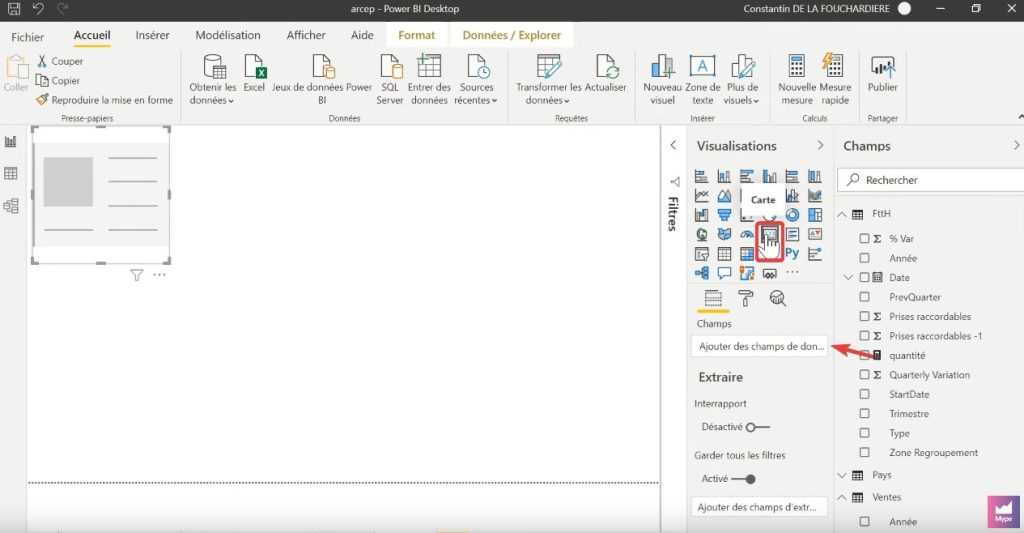Click Reproduire la mise en forme

click(104, 100)
